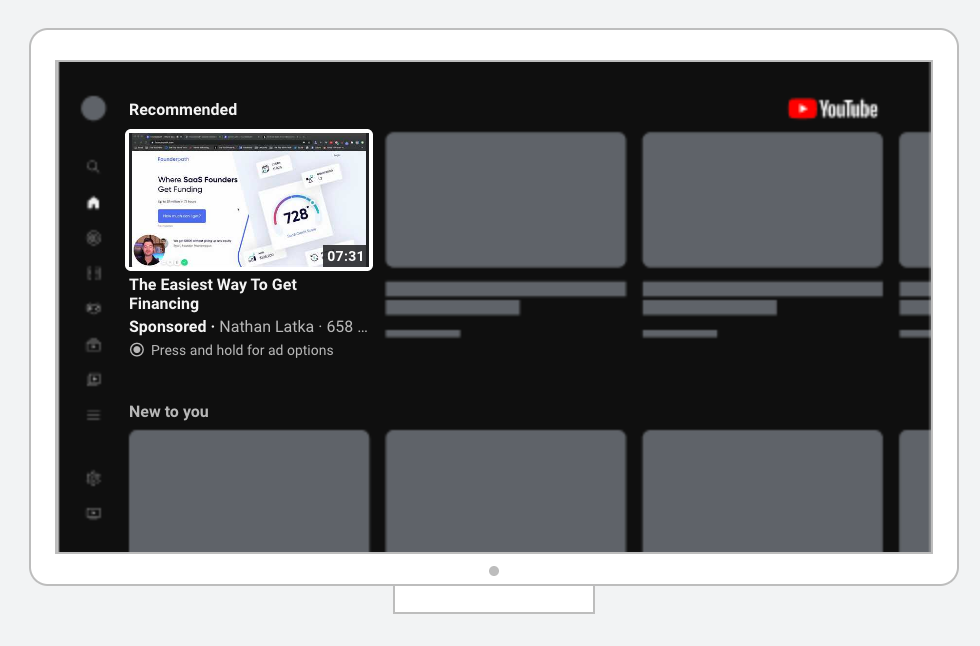Open the film strip Movies icon
The image size is (980, 646).
click(93, 273)
